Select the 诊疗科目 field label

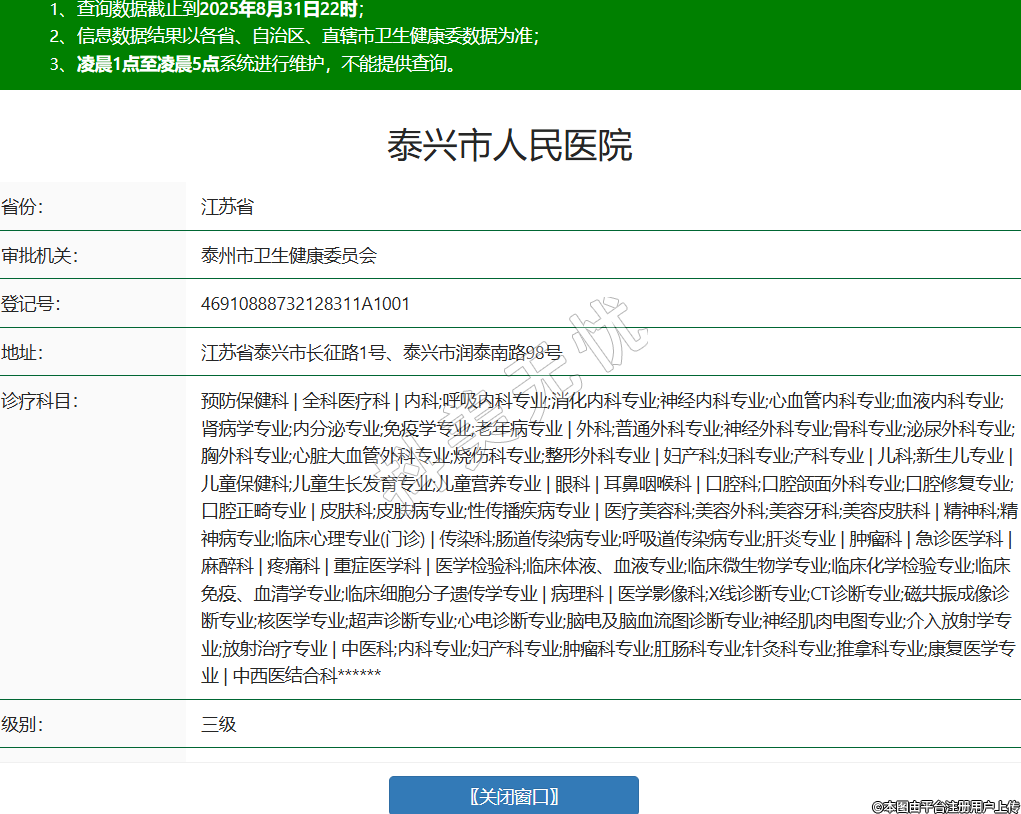click(39, 401)
